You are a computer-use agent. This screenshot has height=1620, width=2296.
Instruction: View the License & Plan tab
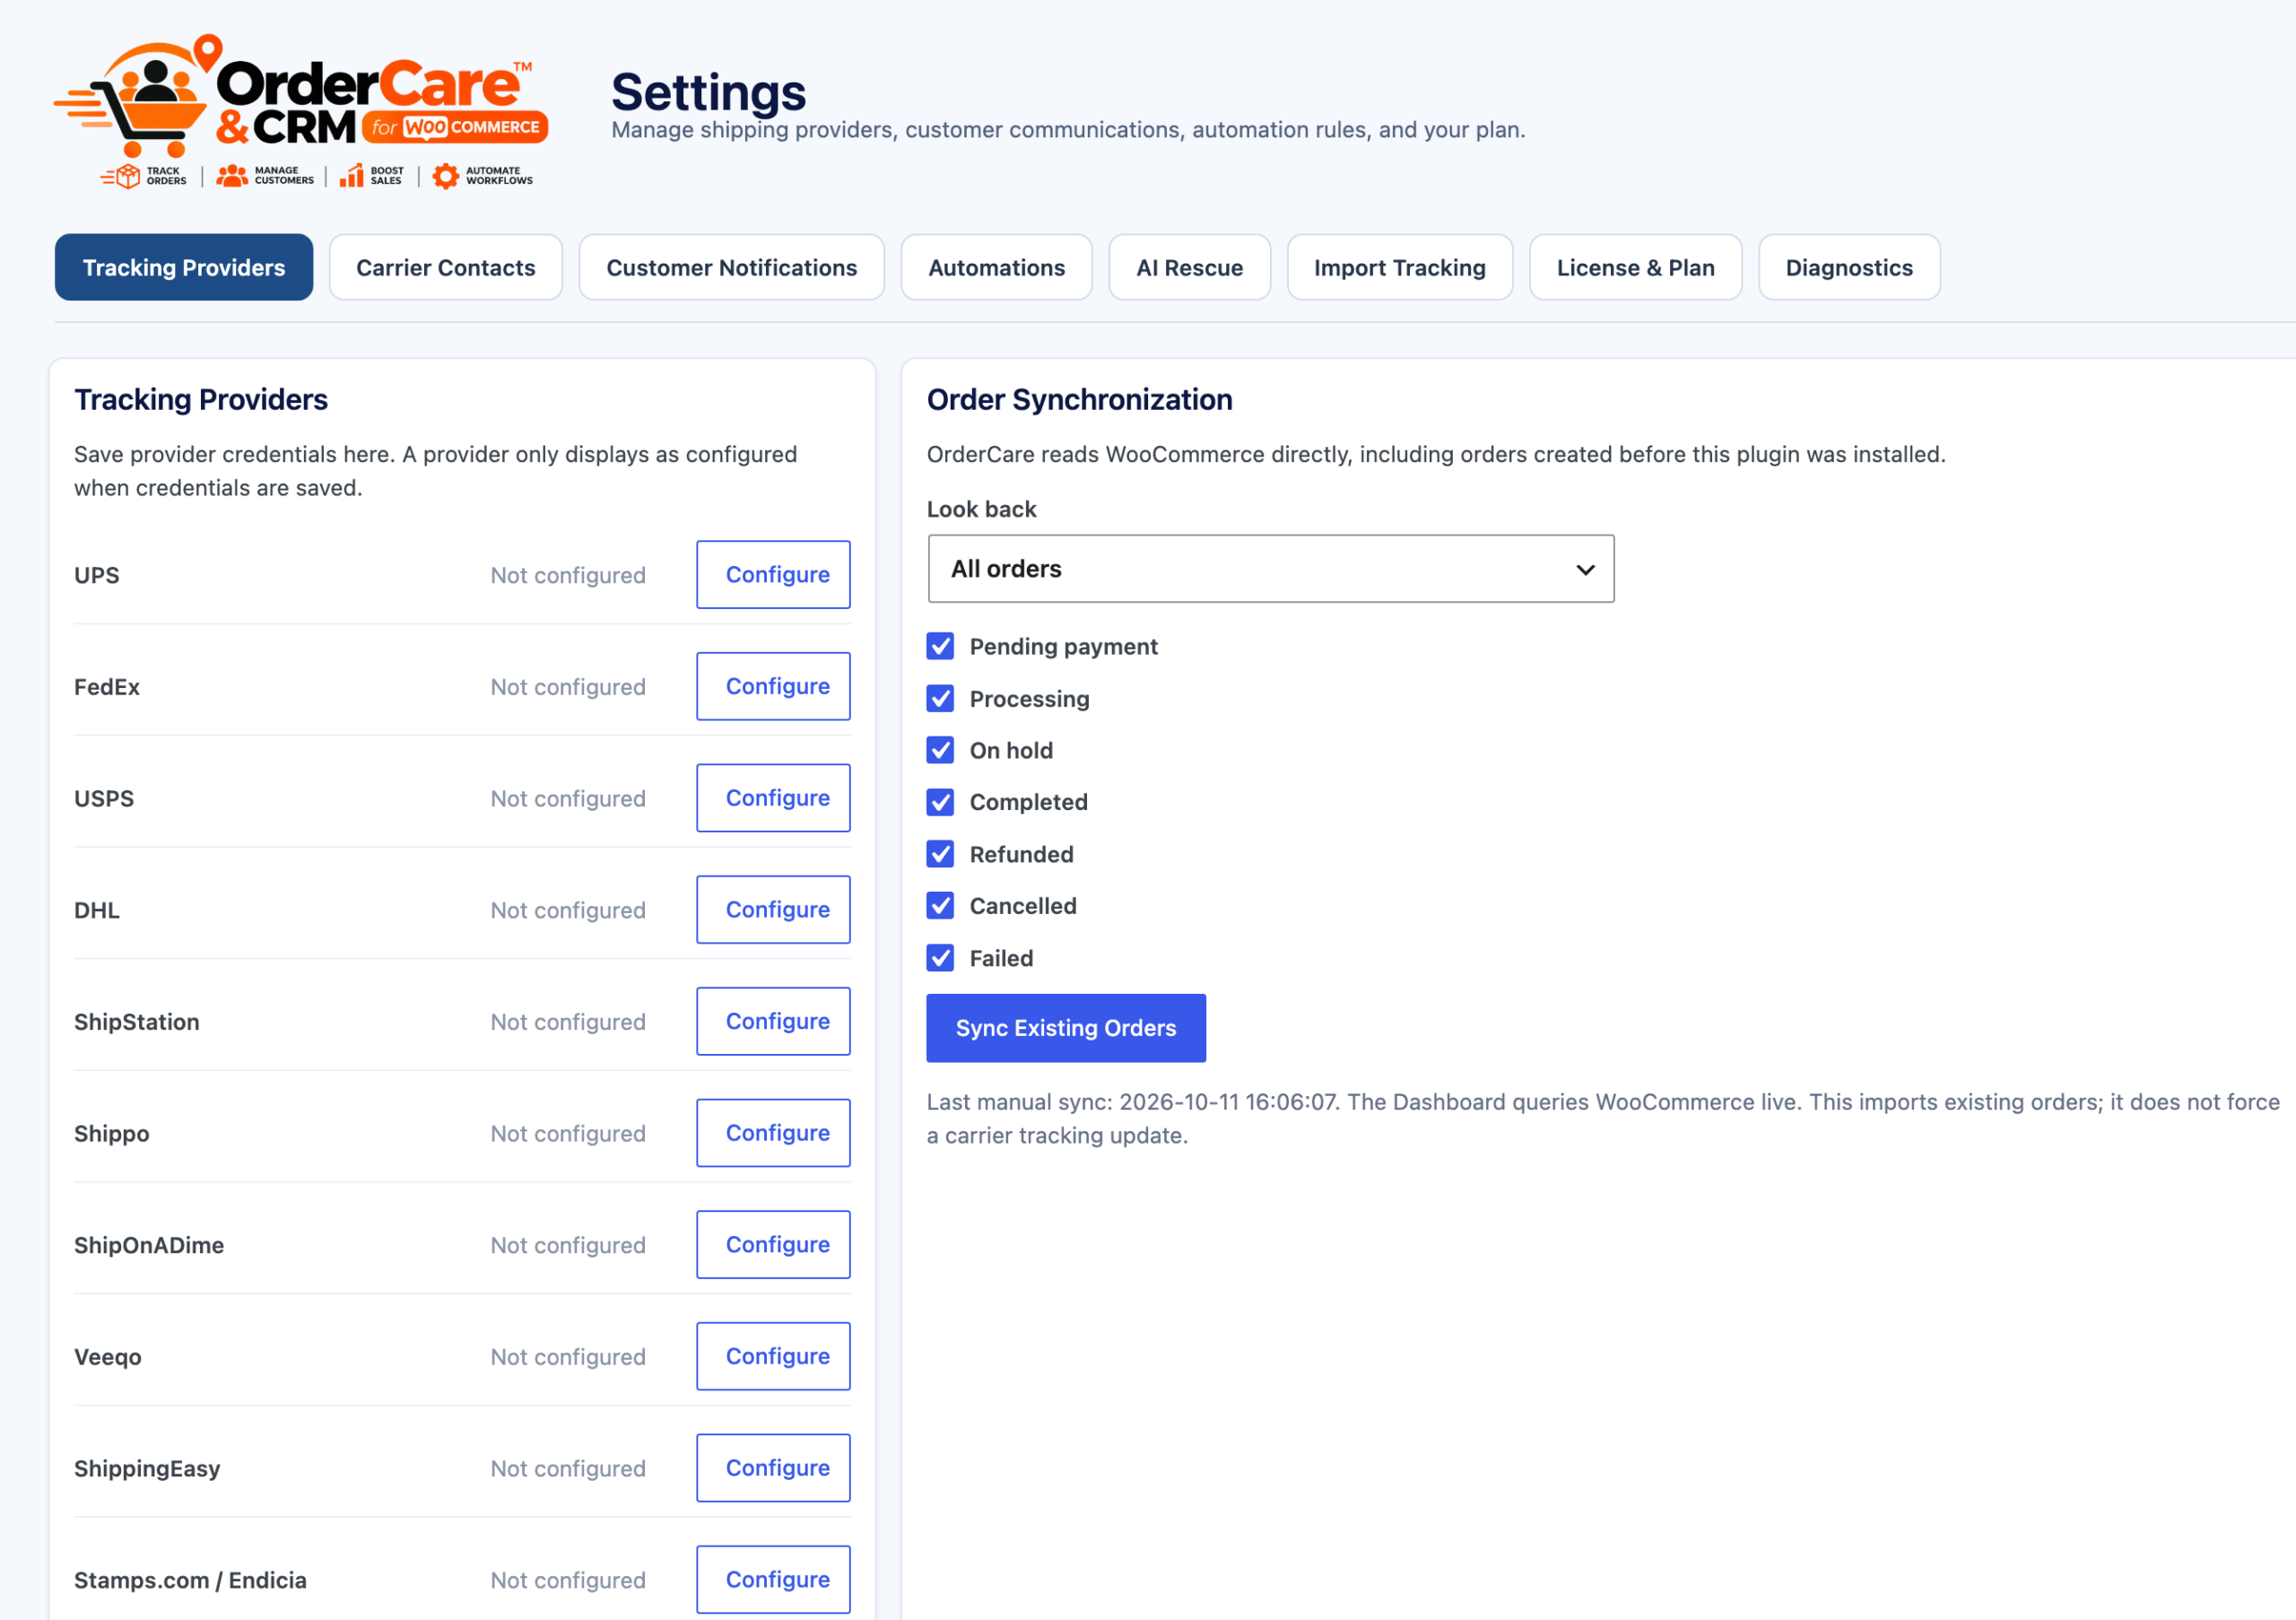1636,268
